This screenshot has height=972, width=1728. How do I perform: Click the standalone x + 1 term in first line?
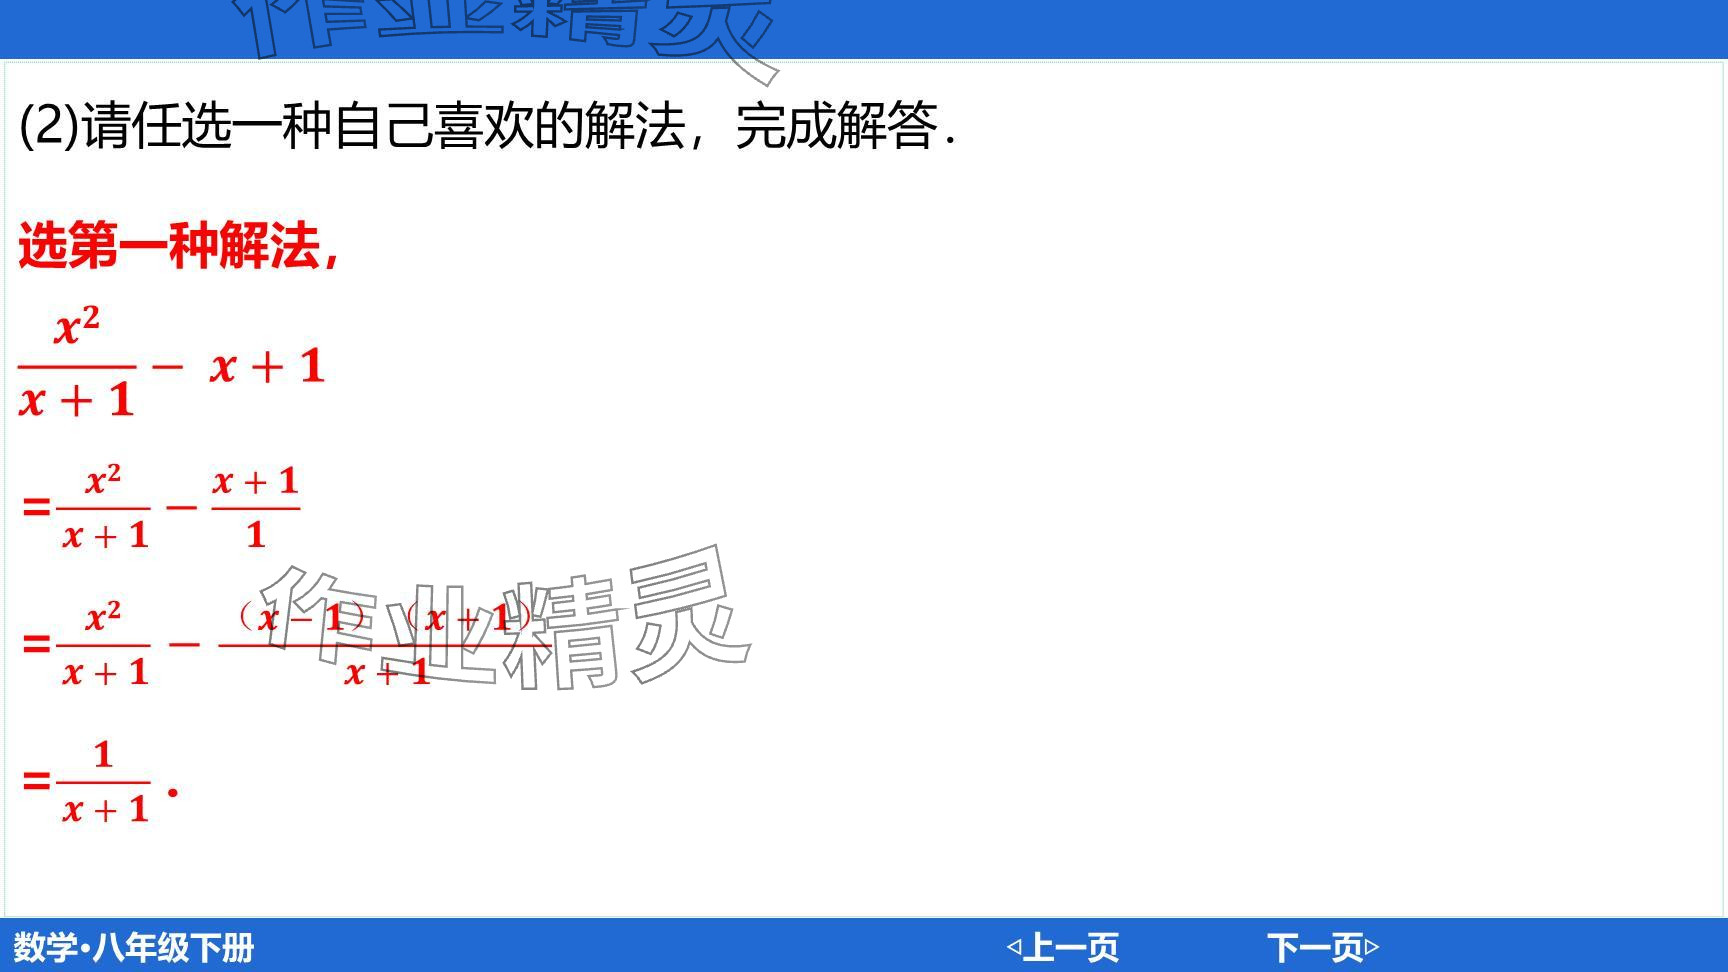pos(267,366)
